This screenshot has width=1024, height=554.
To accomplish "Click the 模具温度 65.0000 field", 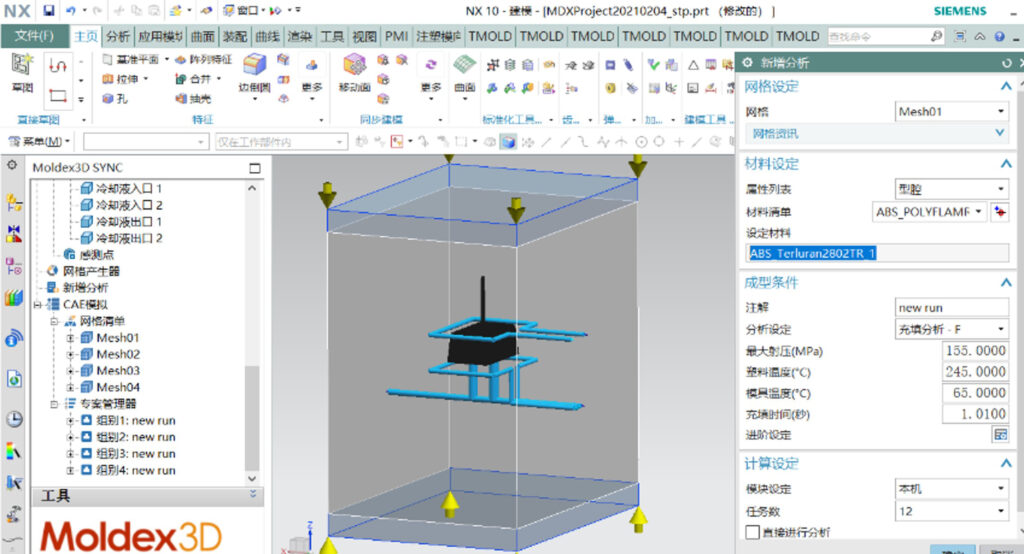I will pos(976,393).
